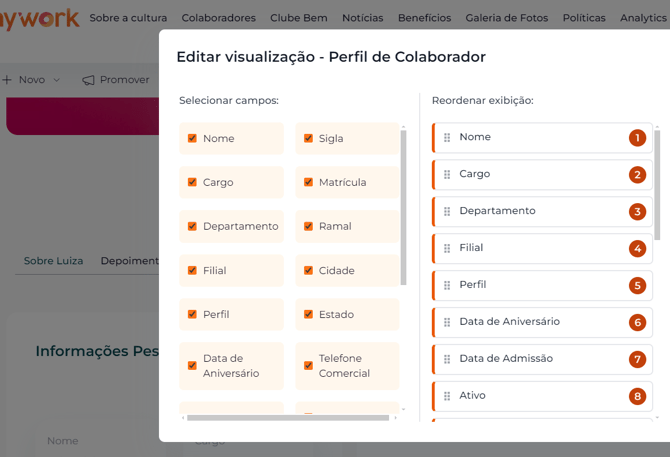Viewport: 670px width, 457px height.
Task: Click drag handle icon beside Filial row
Action: coord(447,249)
